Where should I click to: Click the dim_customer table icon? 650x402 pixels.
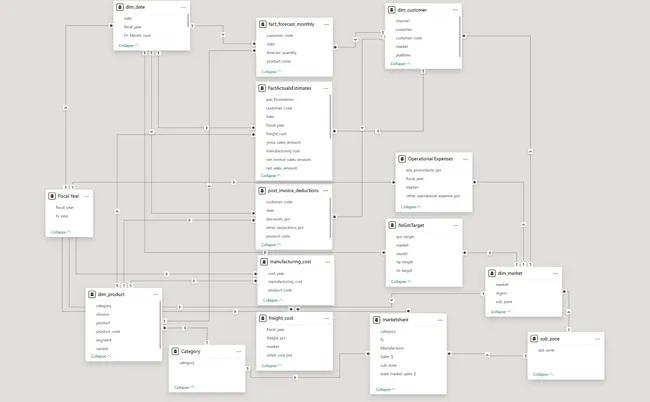tap(392, 8)
